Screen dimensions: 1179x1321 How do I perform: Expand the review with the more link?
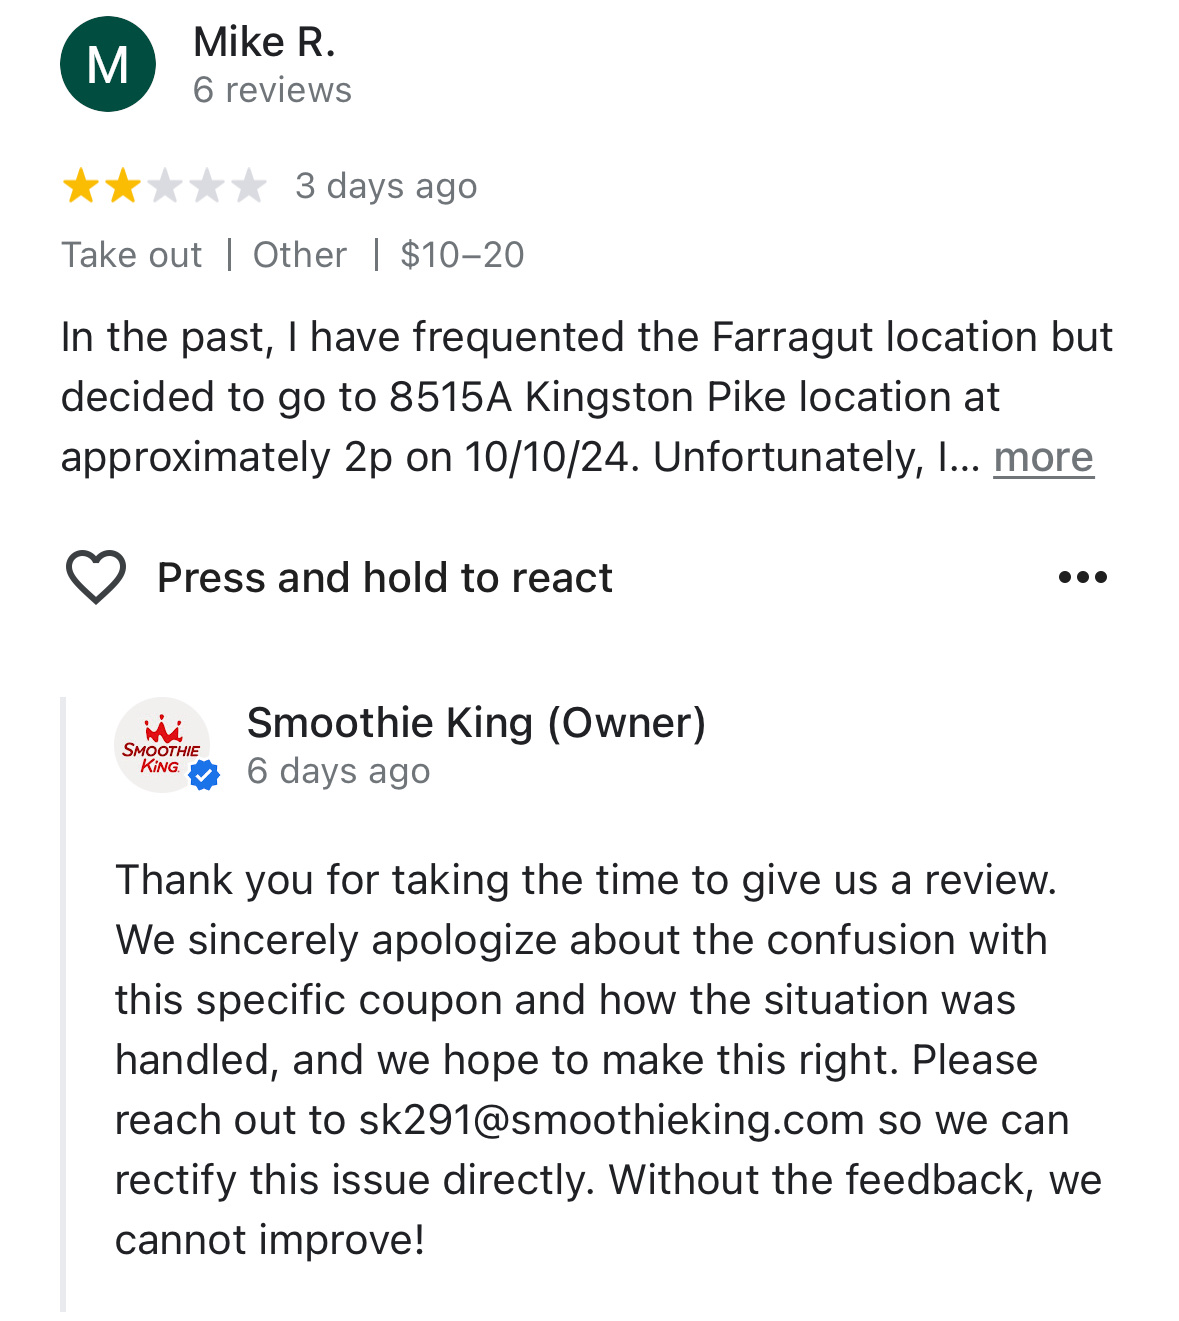[1043, 457]
